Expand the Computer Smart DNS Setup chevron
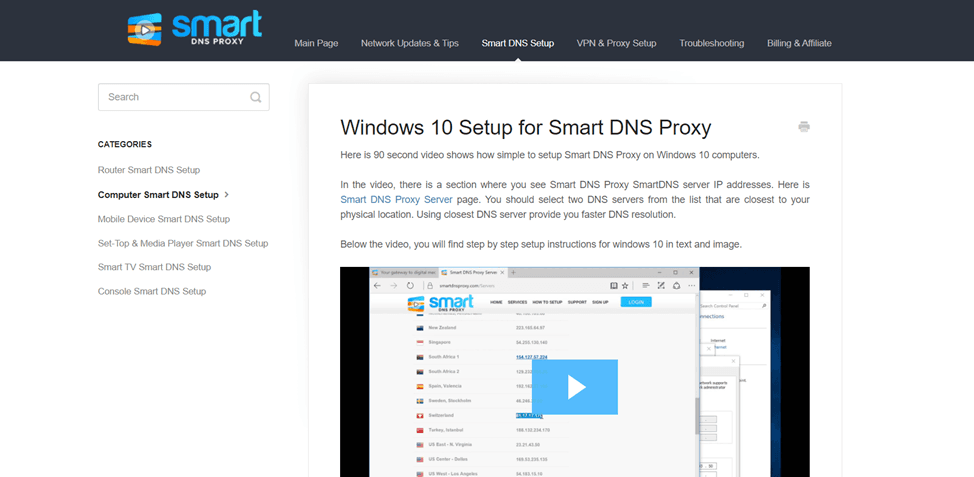This screenshot has height=477, width=974. tap(227, 194)
